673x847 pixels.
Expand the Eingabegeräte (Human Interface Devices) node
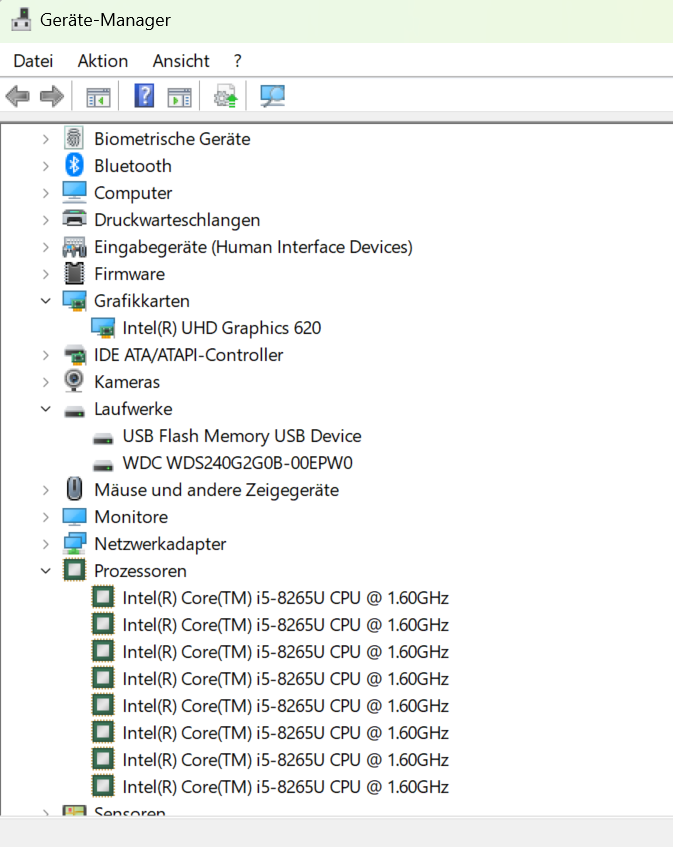click(x=46, y=247)
